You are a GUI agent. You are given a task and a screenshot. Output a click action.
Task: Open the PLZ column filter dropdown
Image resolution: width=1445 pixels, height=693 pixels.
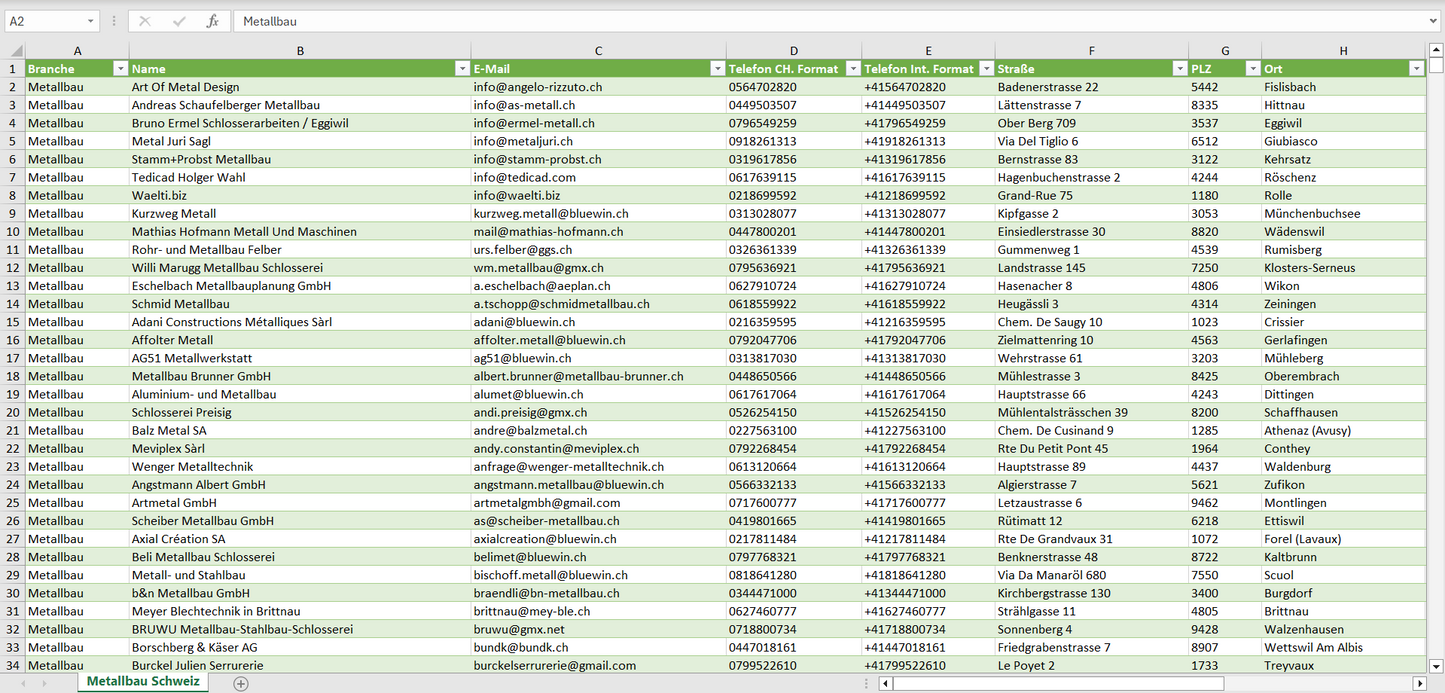(1252, 69)
